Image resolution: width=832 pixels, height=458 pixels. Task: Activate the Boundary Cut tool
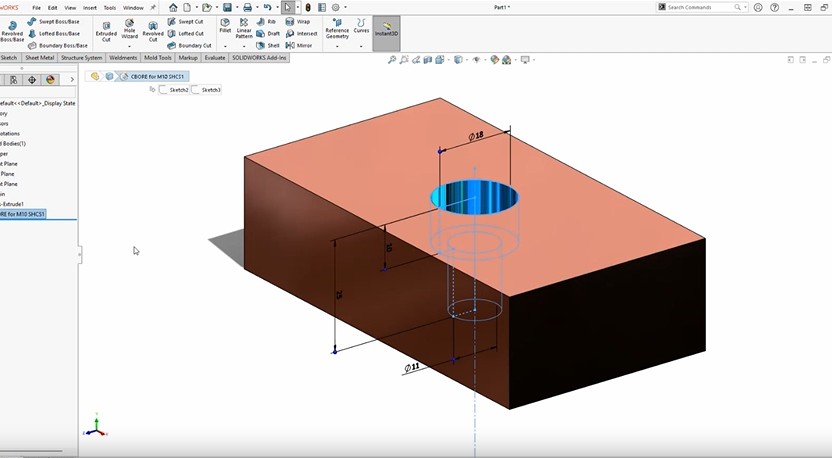point(190,46)
